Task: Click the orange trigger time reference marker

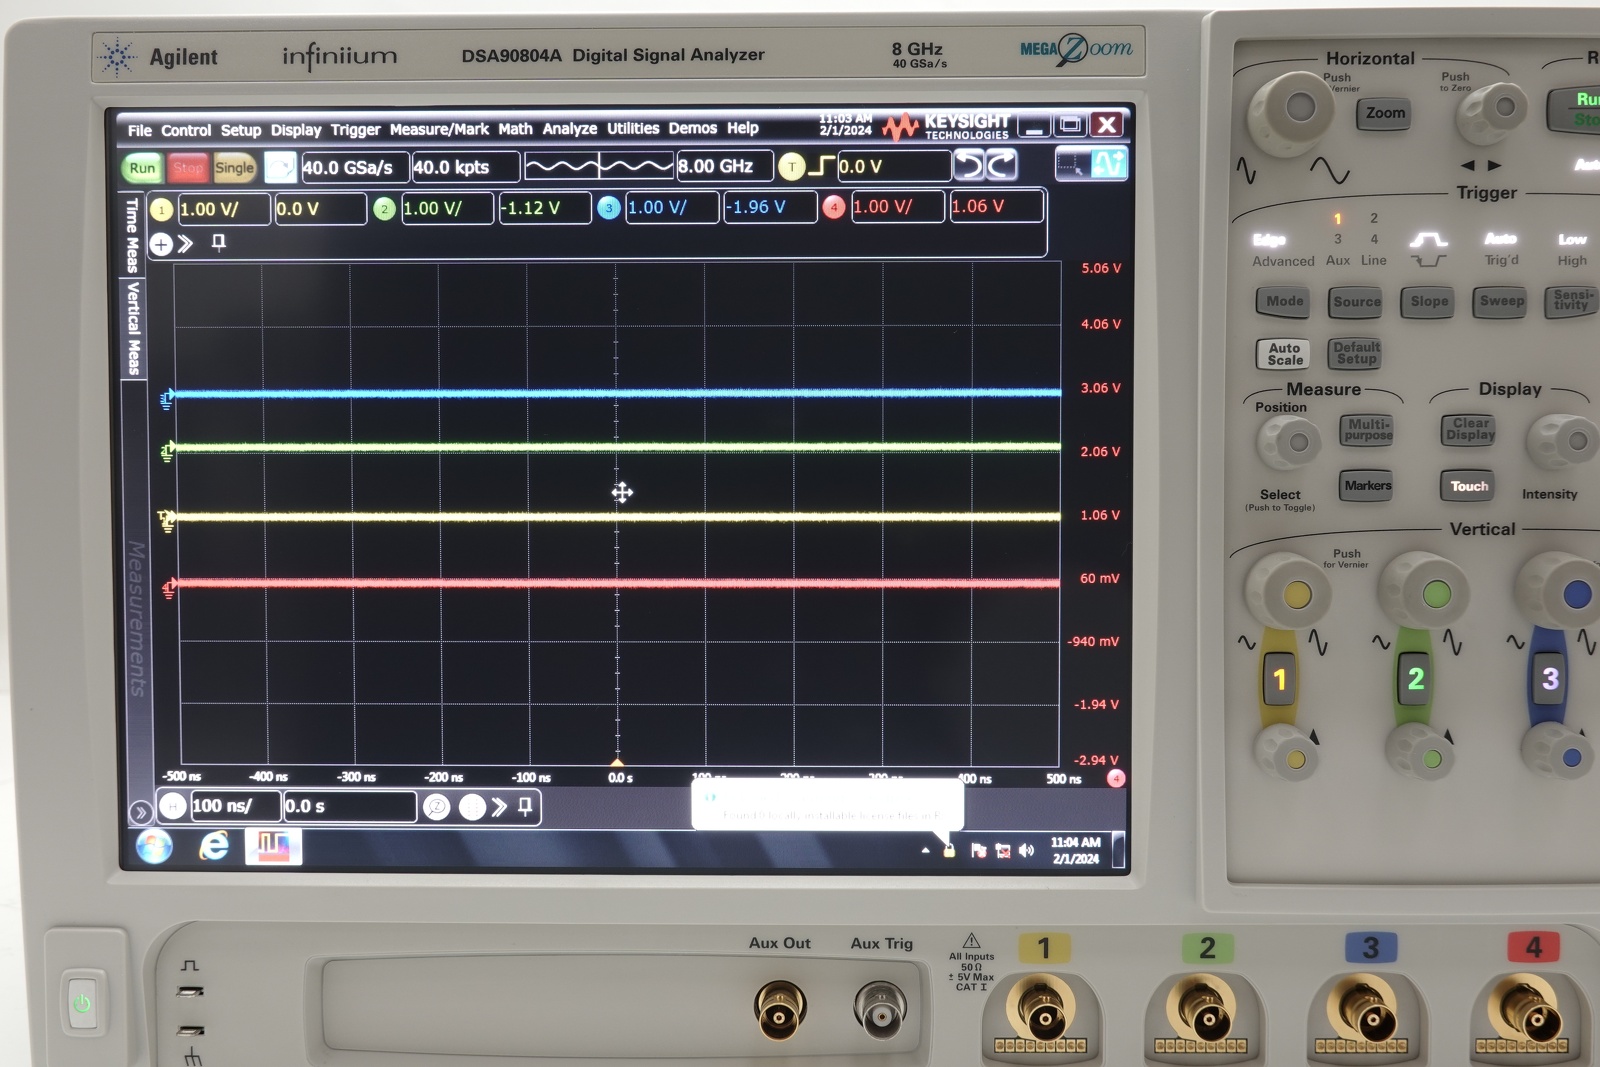Action: point(617,762)
